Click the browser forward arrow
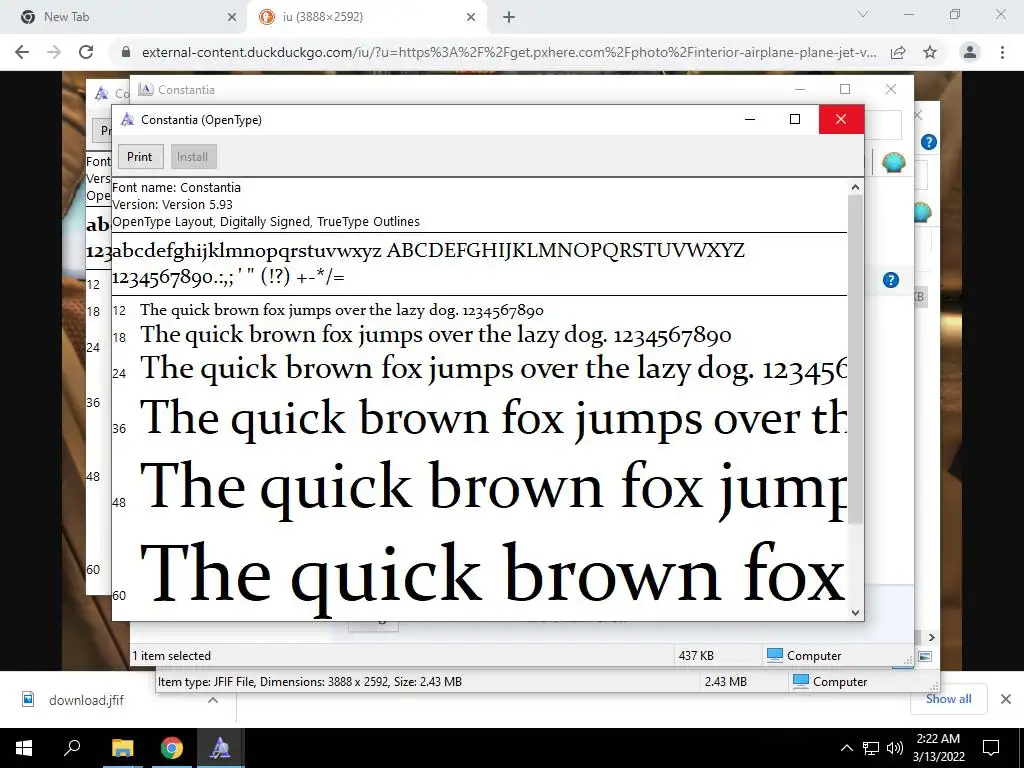 (54, 52)
